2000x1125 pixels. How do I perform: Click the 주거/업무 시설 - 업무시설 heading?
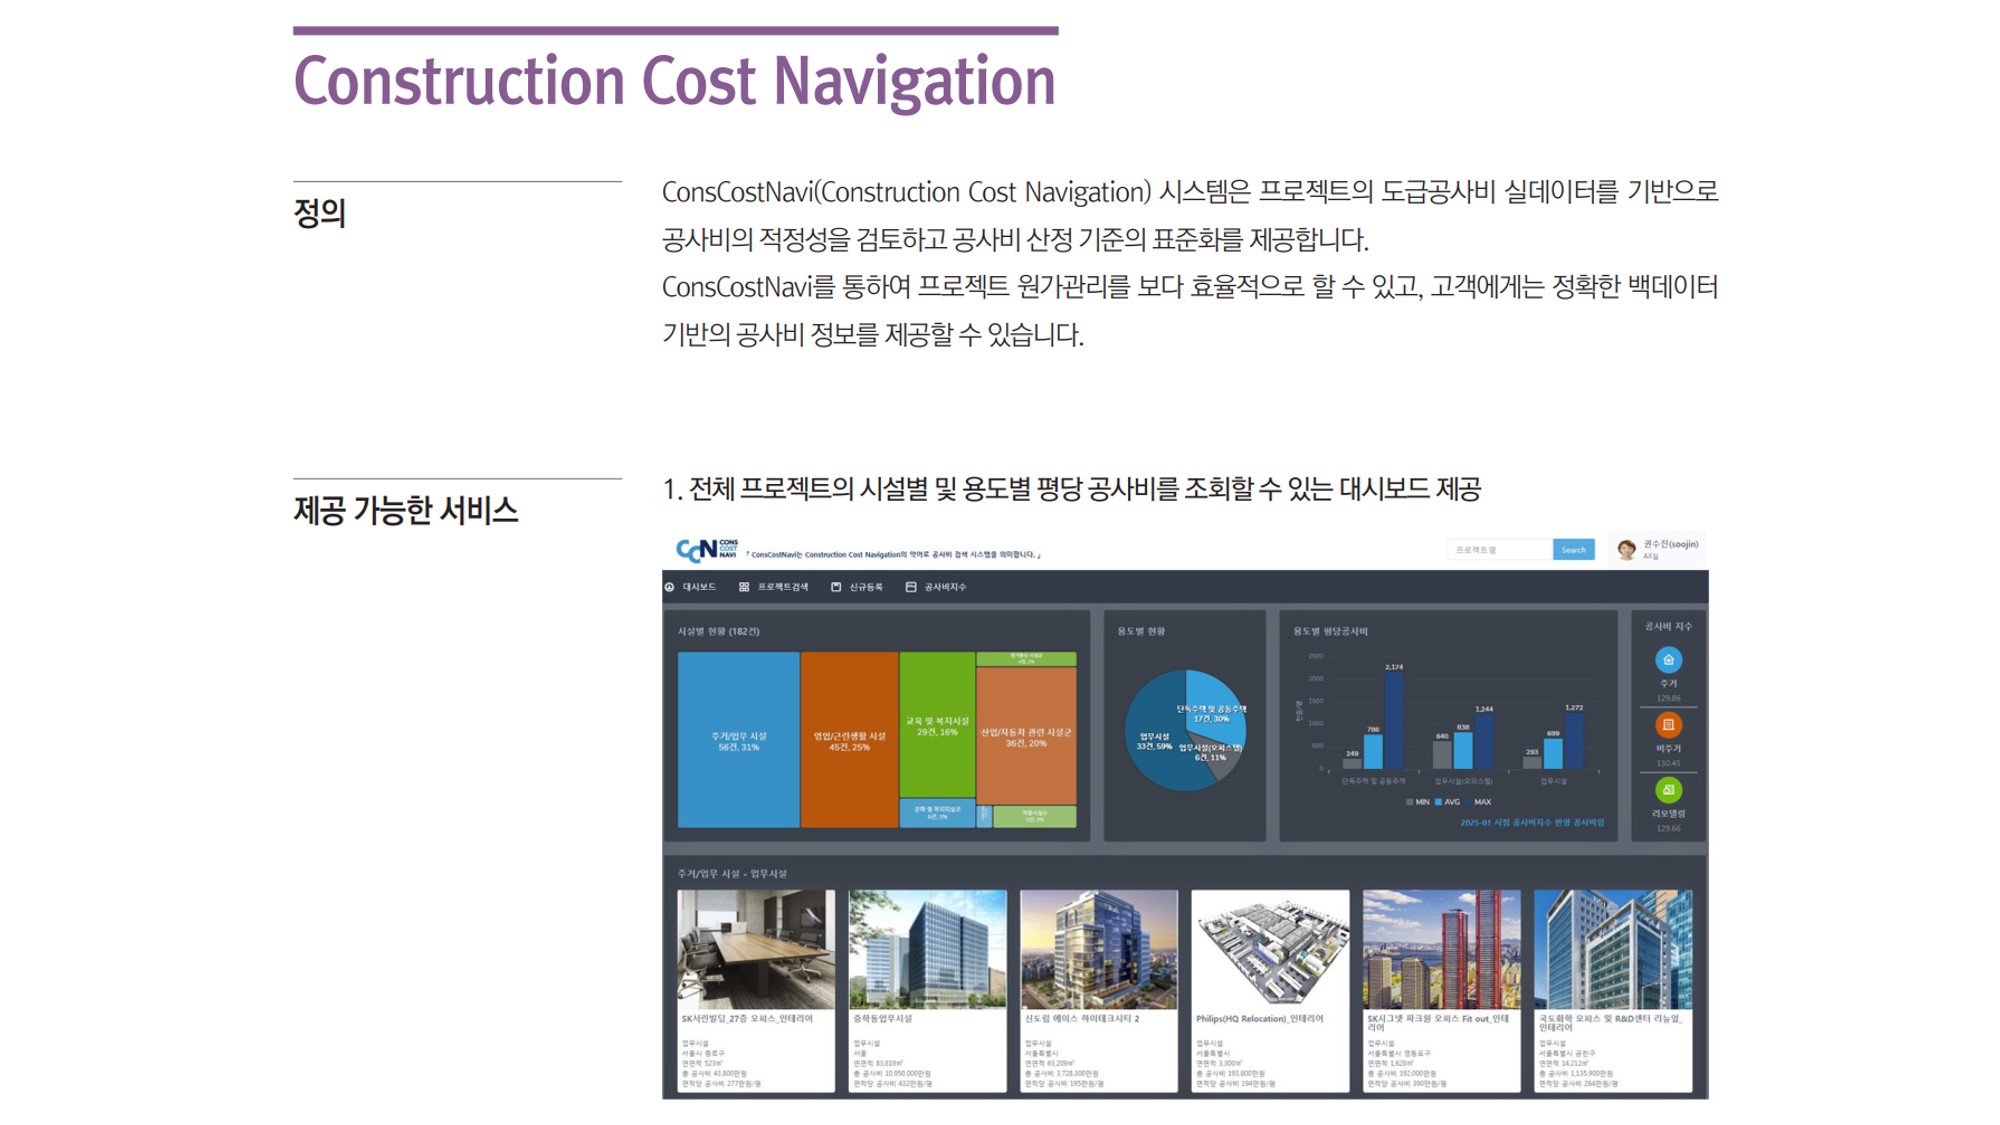pyautogui.click(x=732, y=873)
